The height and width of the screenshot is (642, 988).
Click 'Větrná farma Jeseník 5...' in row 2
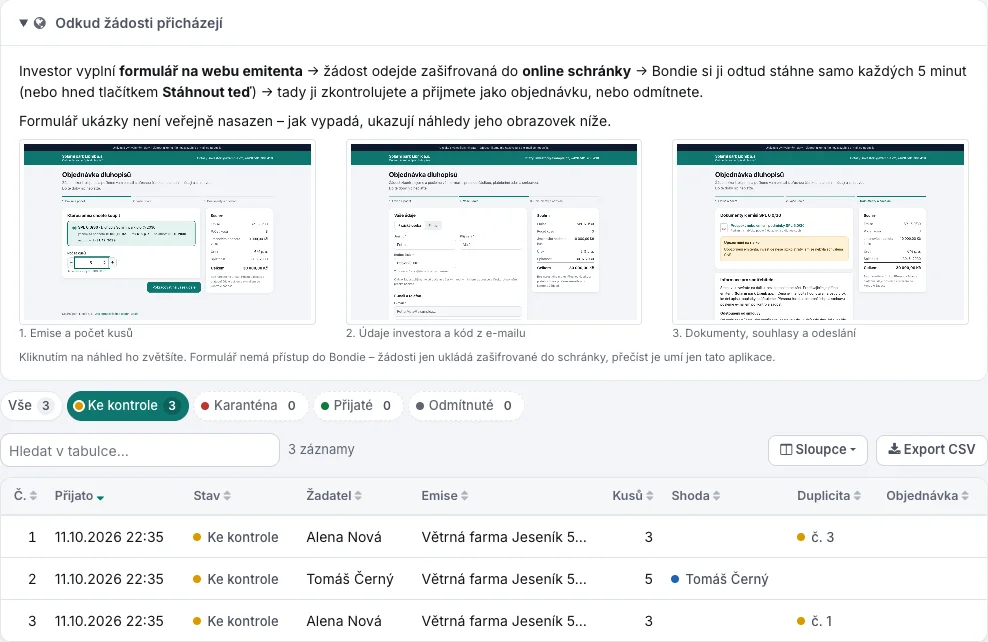504,579
